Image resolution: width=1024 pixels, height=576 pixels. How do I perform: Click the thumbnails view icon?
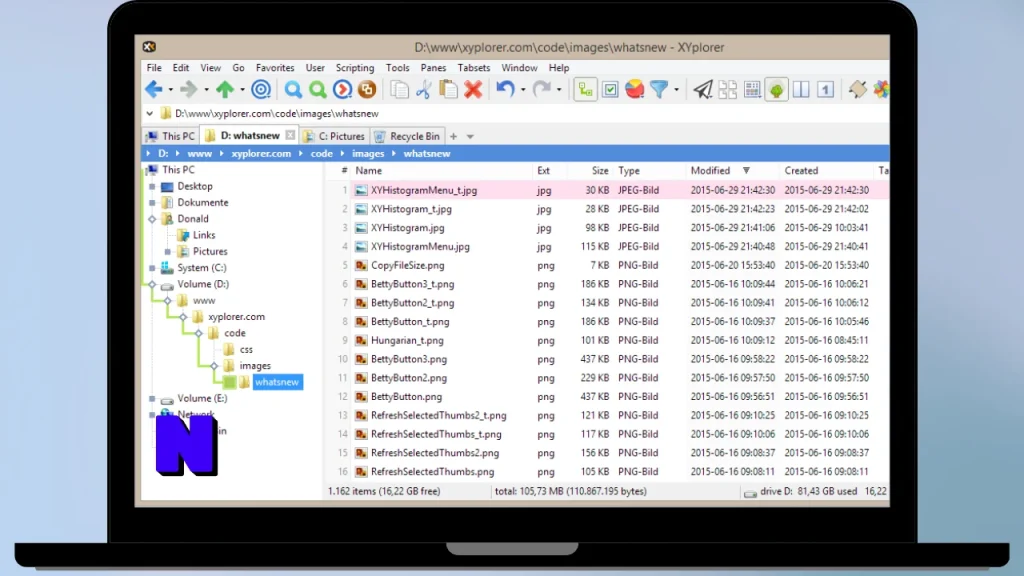pos(728,89)
